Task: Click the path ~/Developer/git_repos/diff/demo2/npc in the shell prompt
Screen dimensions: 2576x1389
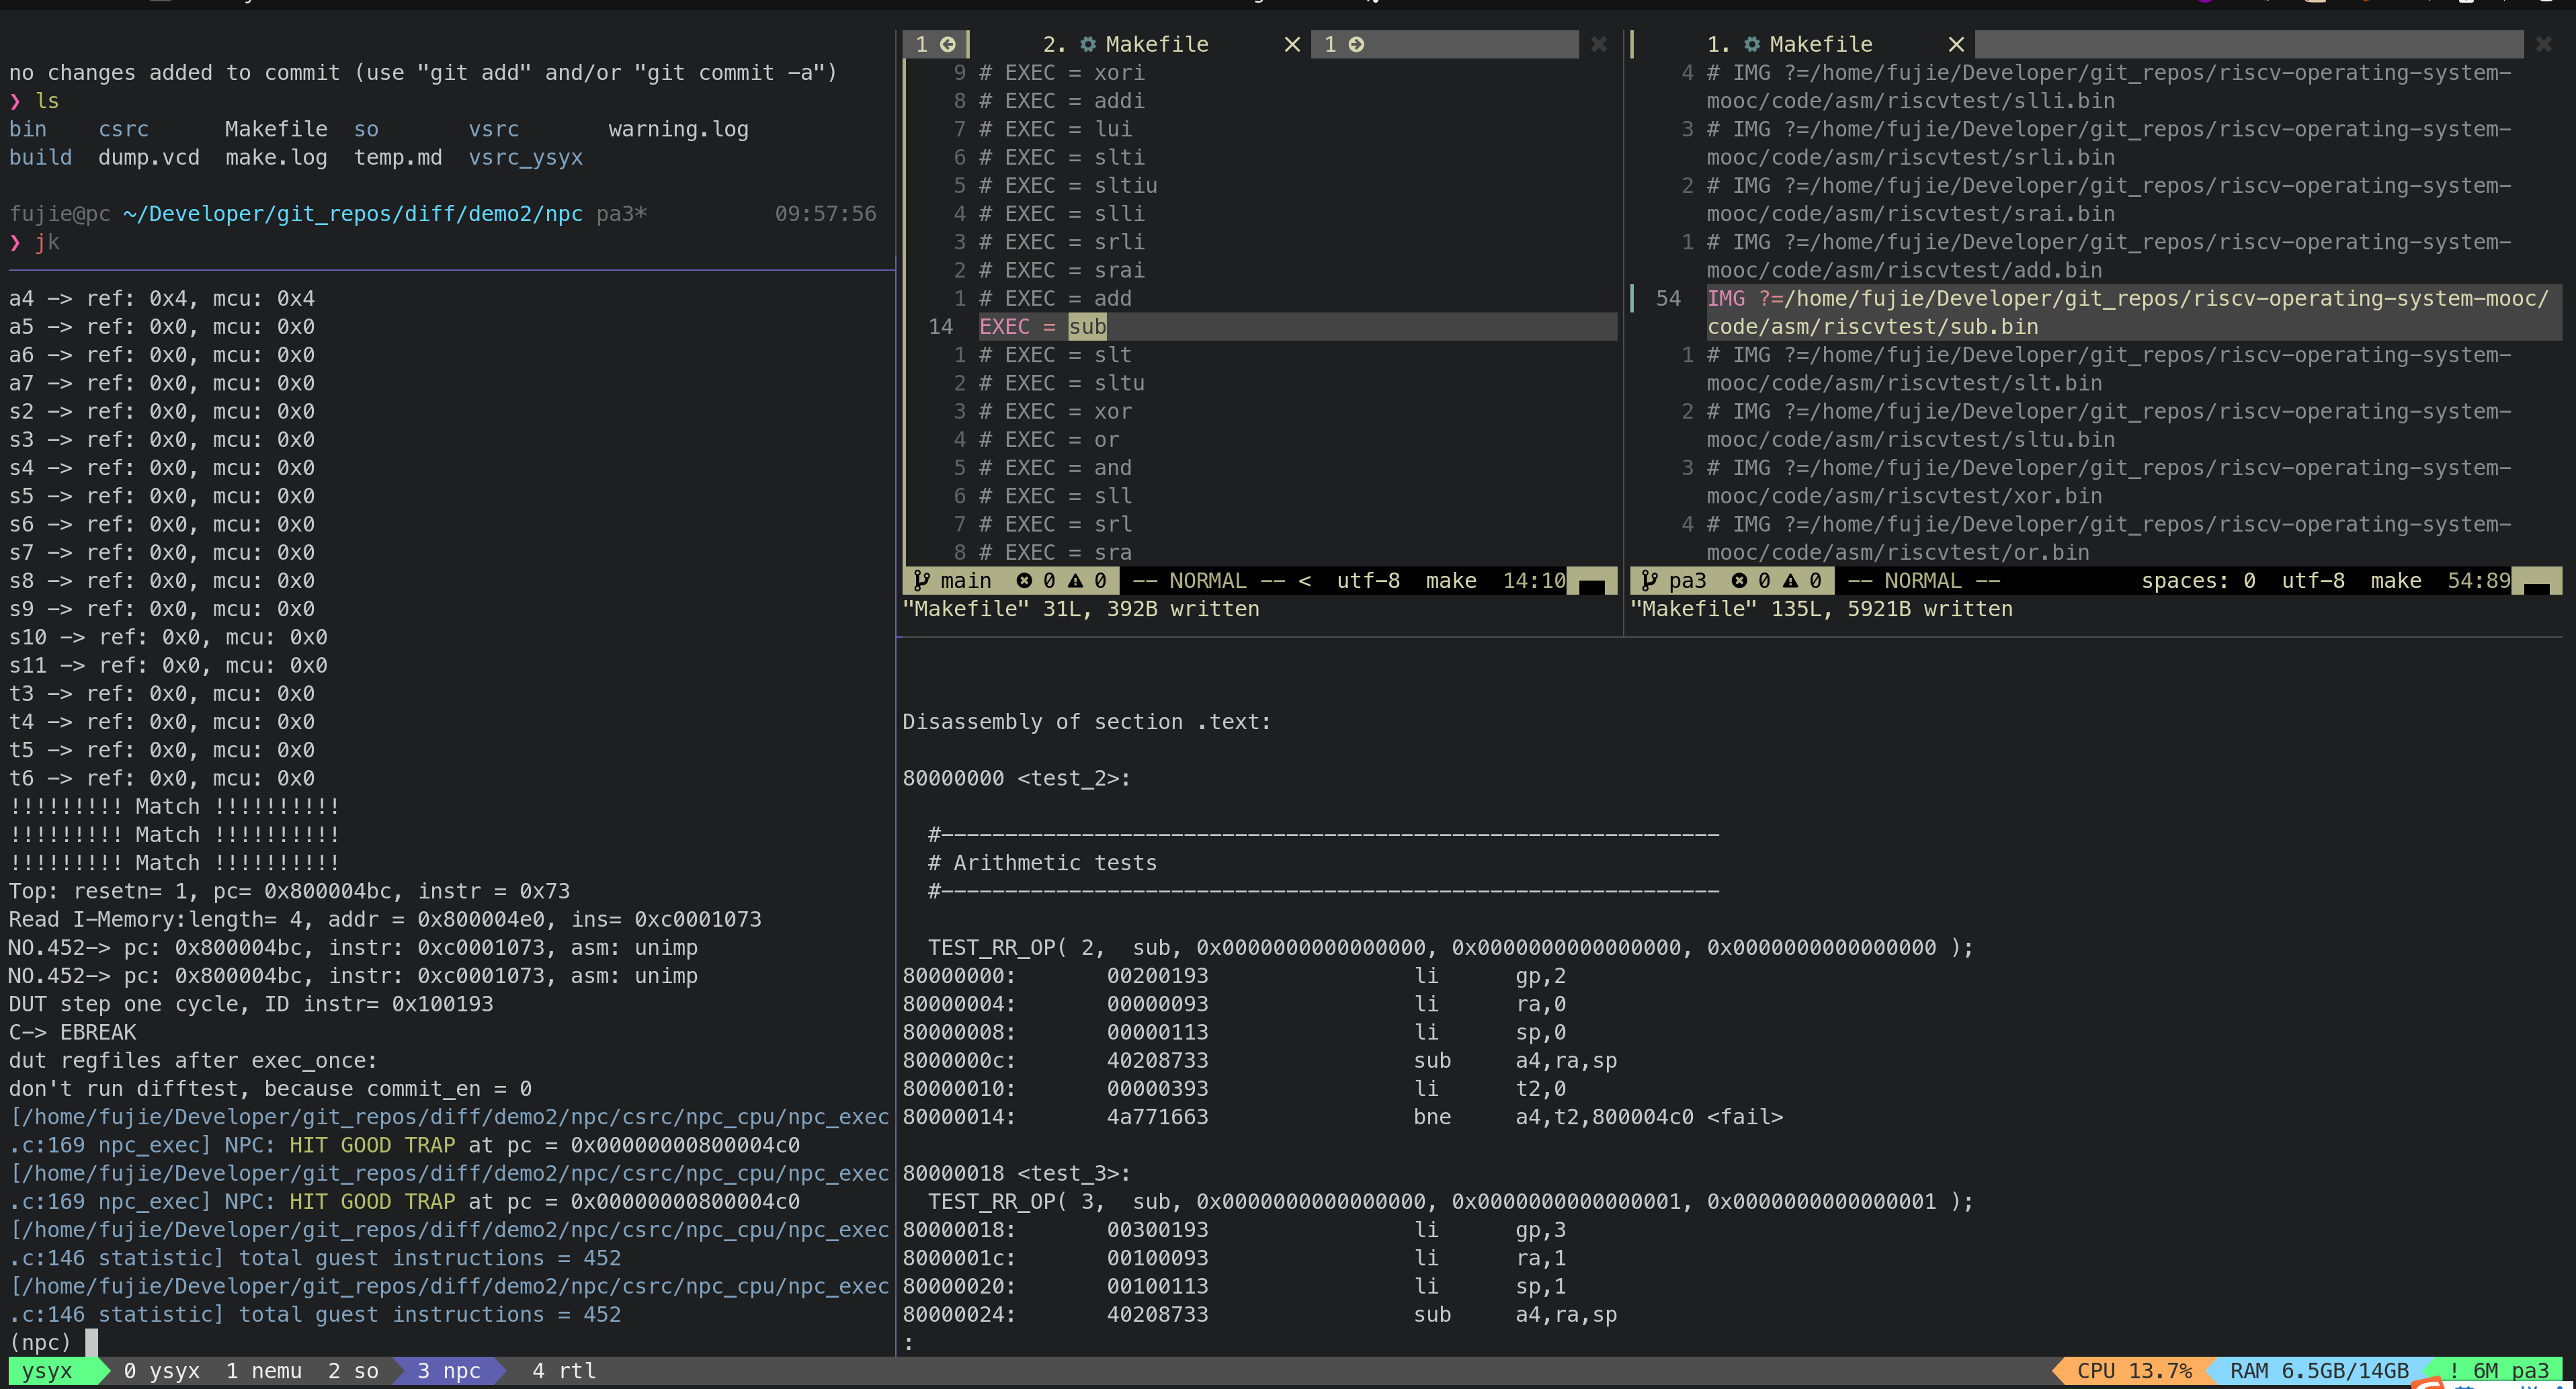Action: pyautogui.click(x=353, y=214)
